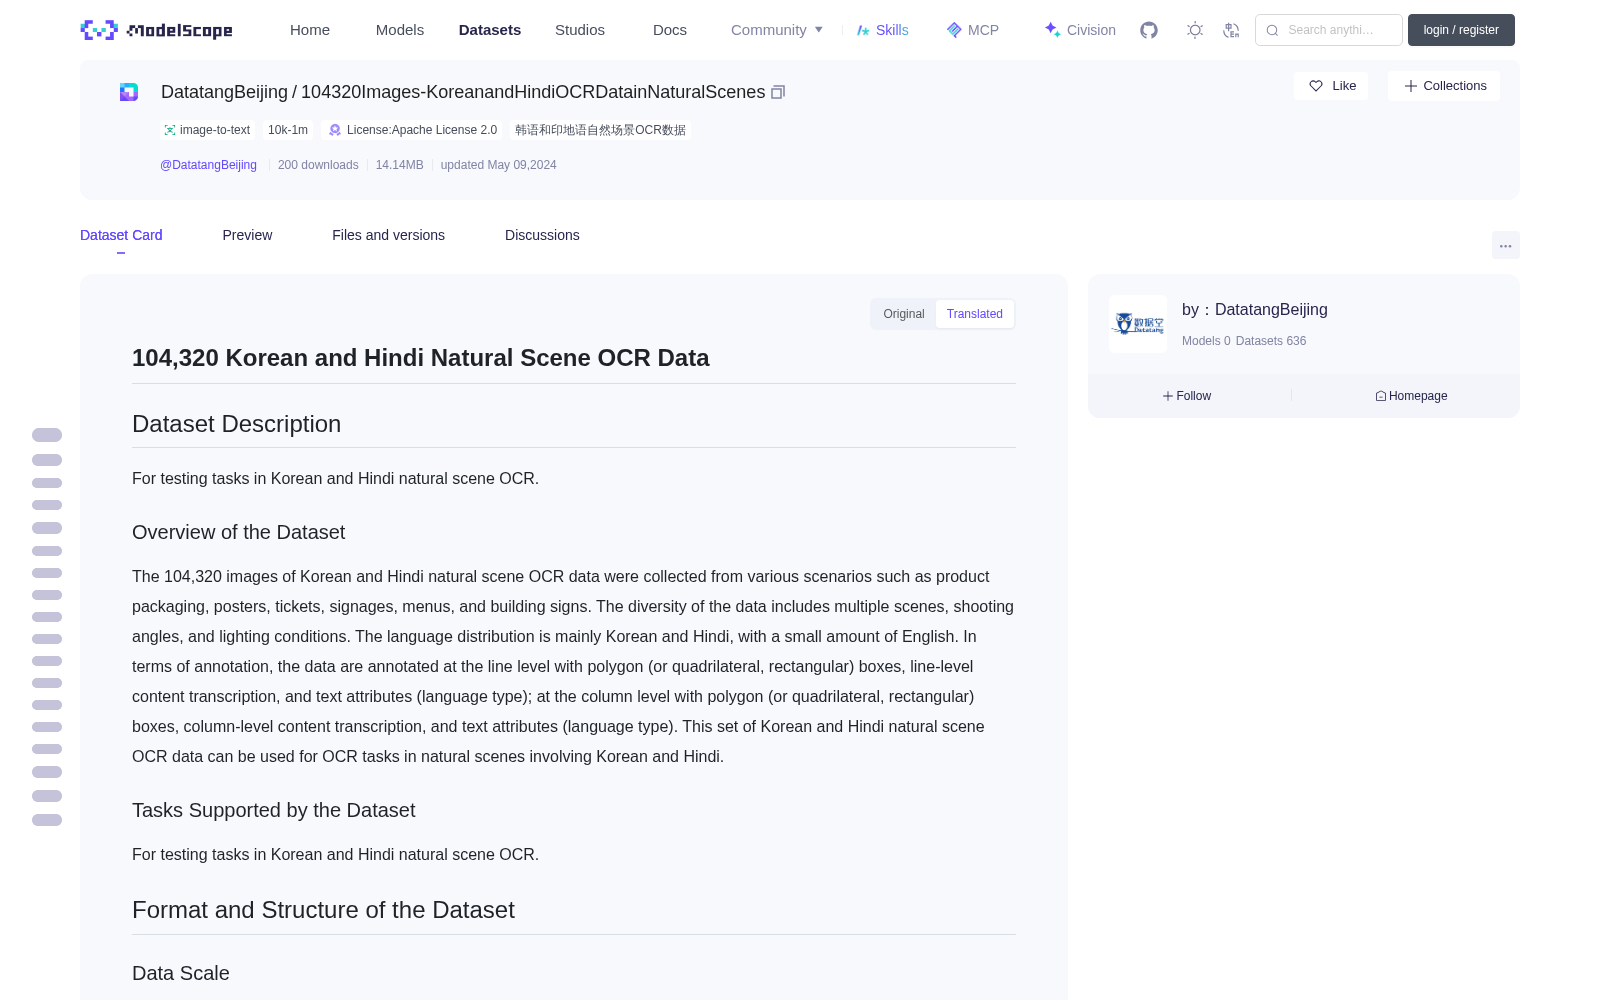Open the GitHub icon link
Image resolution: width=1600 pixels, height=1000 pixels.
[x=1149, y=30]
